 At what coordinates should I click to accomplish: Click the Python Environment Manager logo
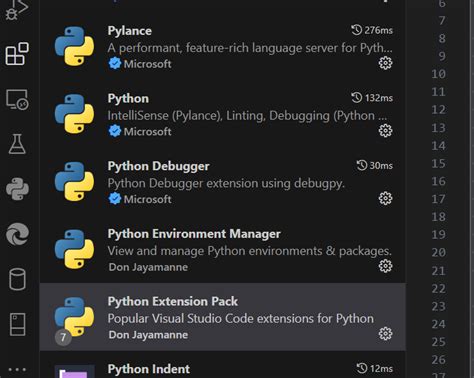pos(74,249)
